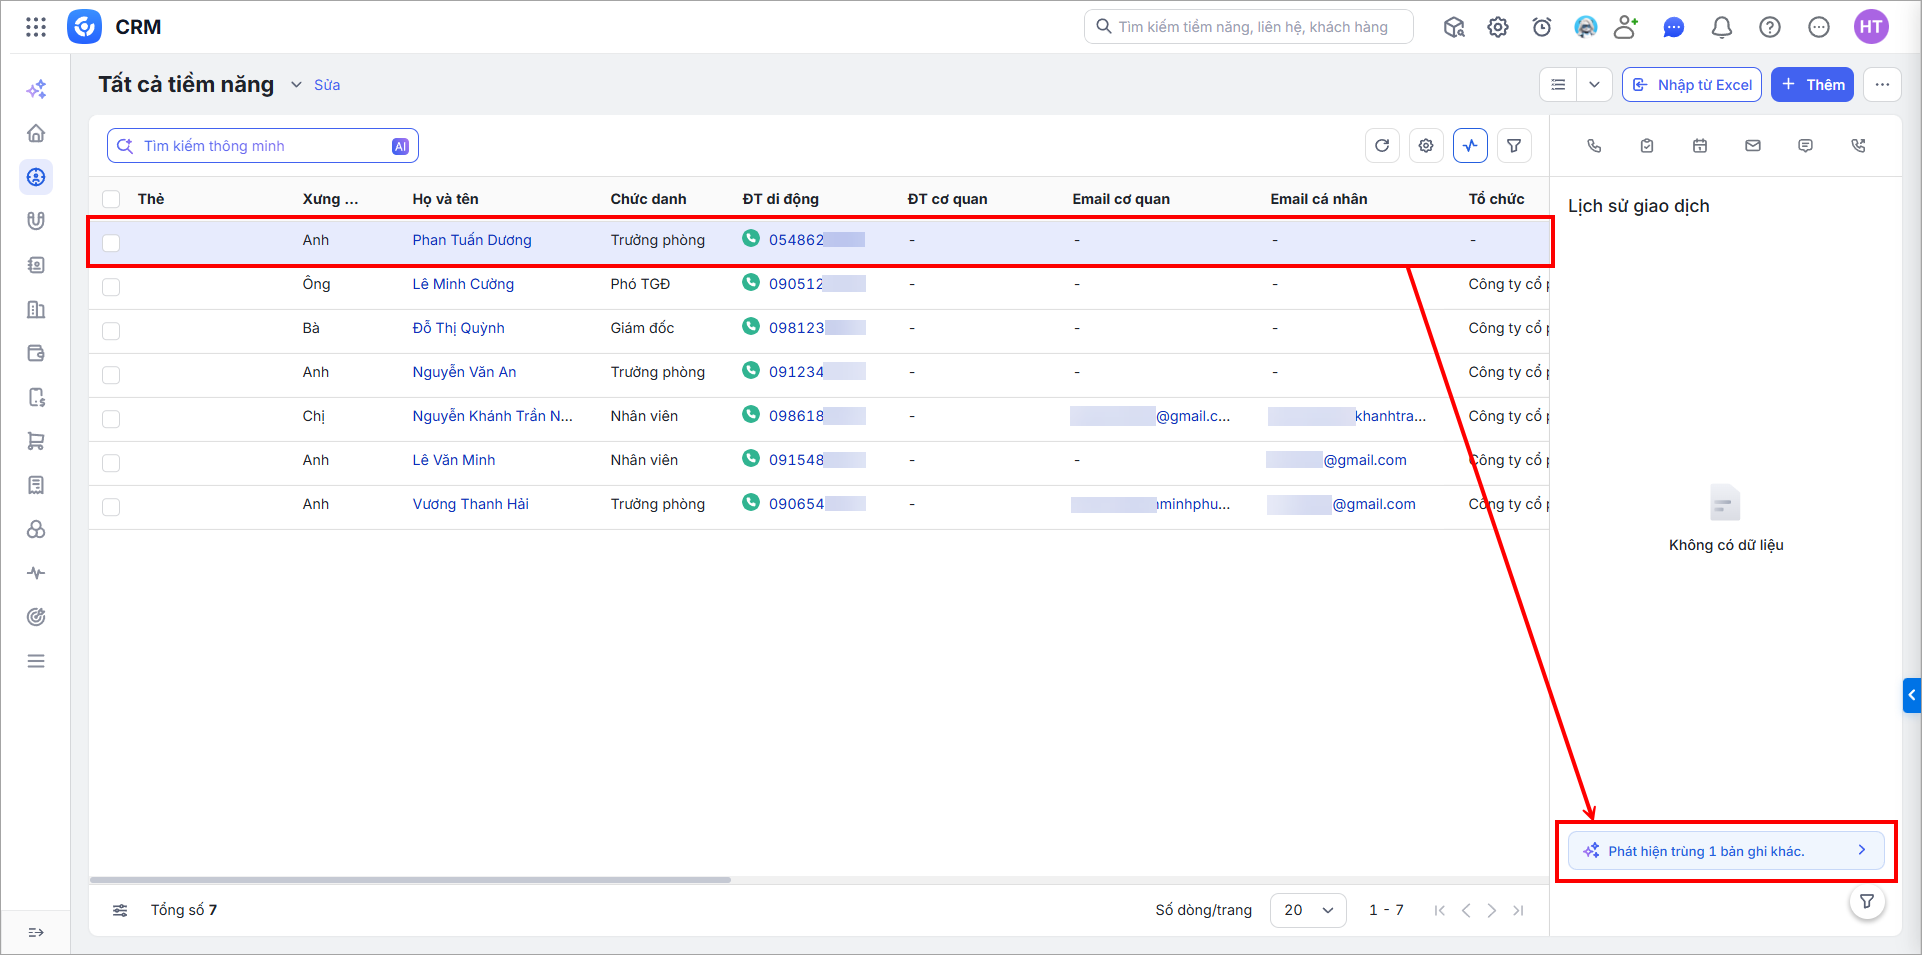This screenshot has height=955, width=1922.
Task: Tick the checkbox for Vương Thanh Hải
Action: [111, 507]
